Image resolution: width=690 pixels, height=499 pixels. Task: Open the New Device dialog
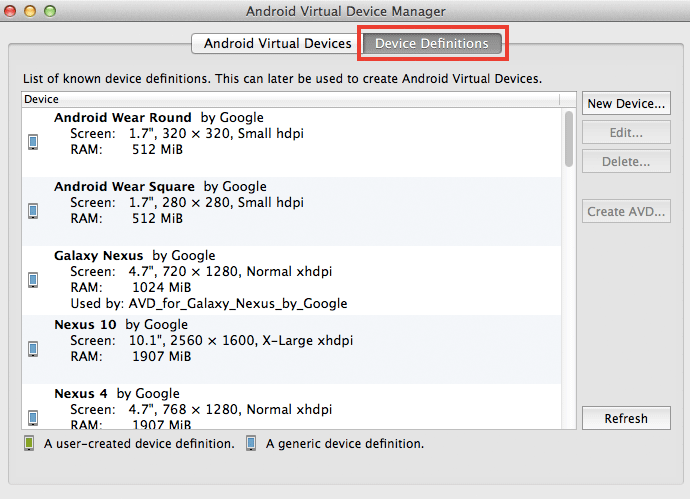(626, 103)
